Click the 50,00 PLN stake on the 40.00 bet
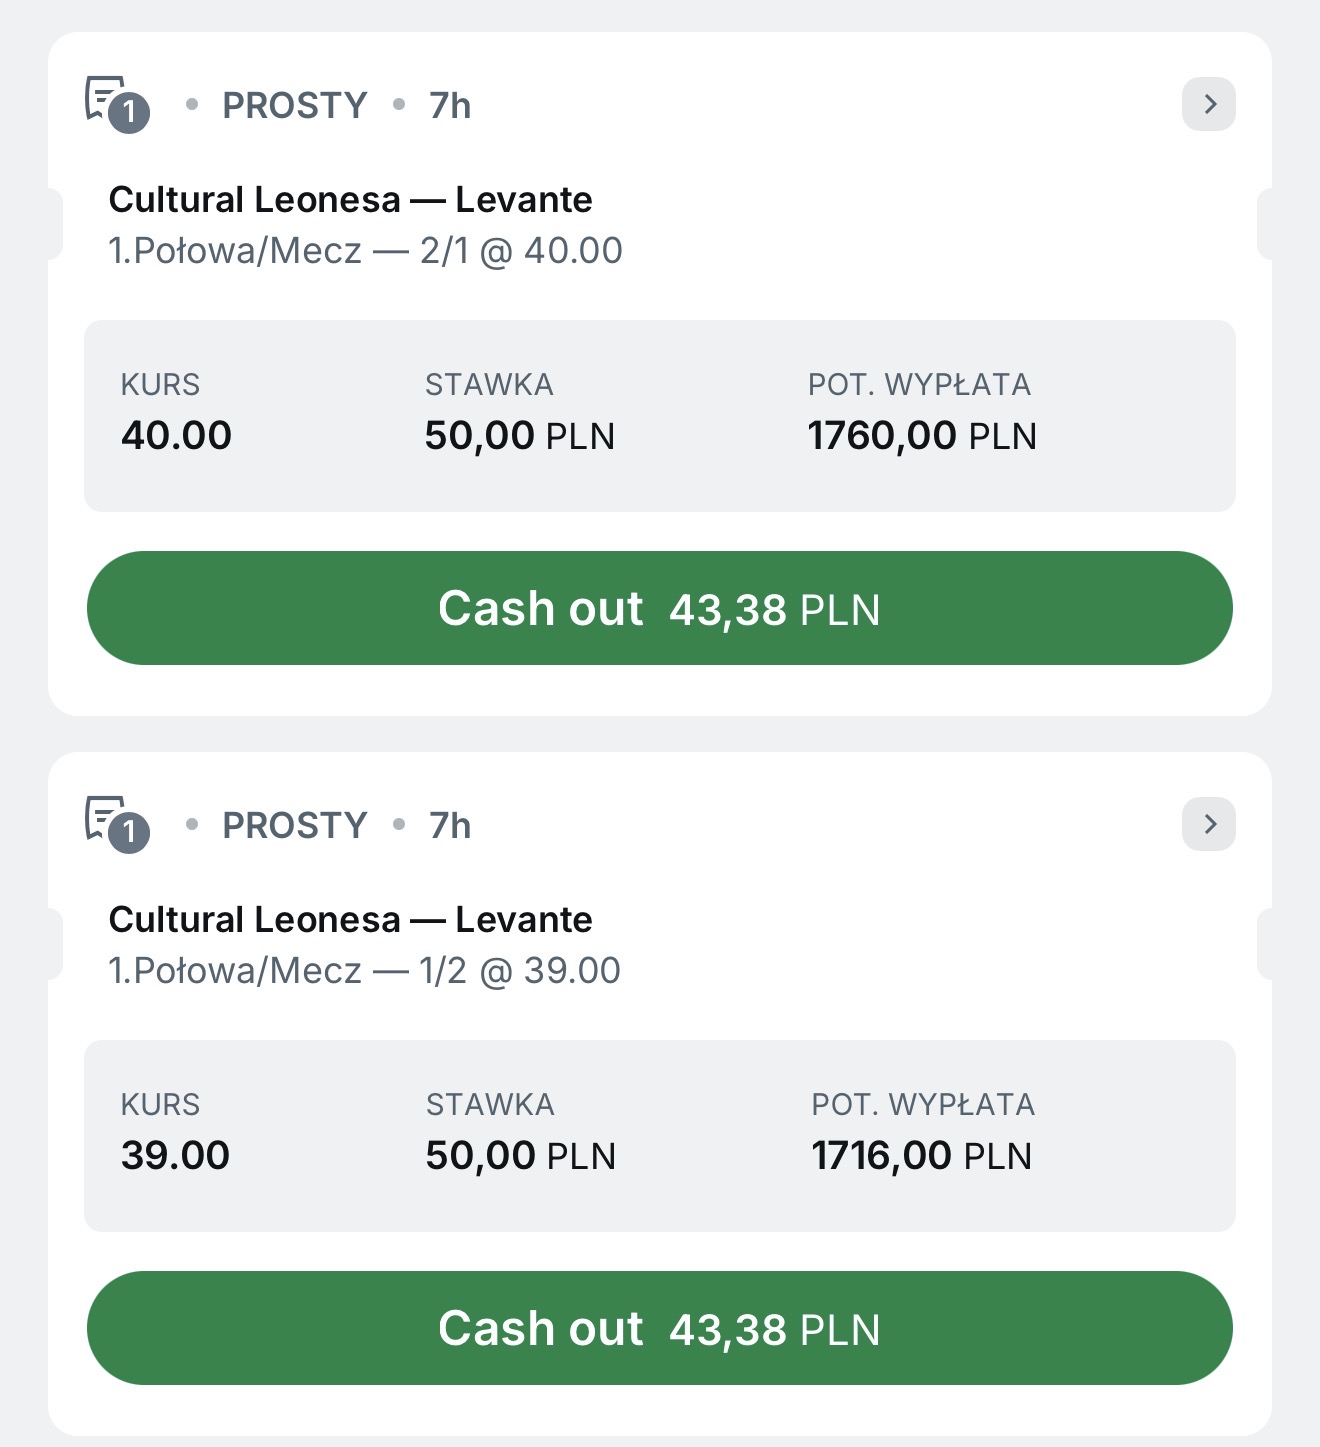 (519, 435)
